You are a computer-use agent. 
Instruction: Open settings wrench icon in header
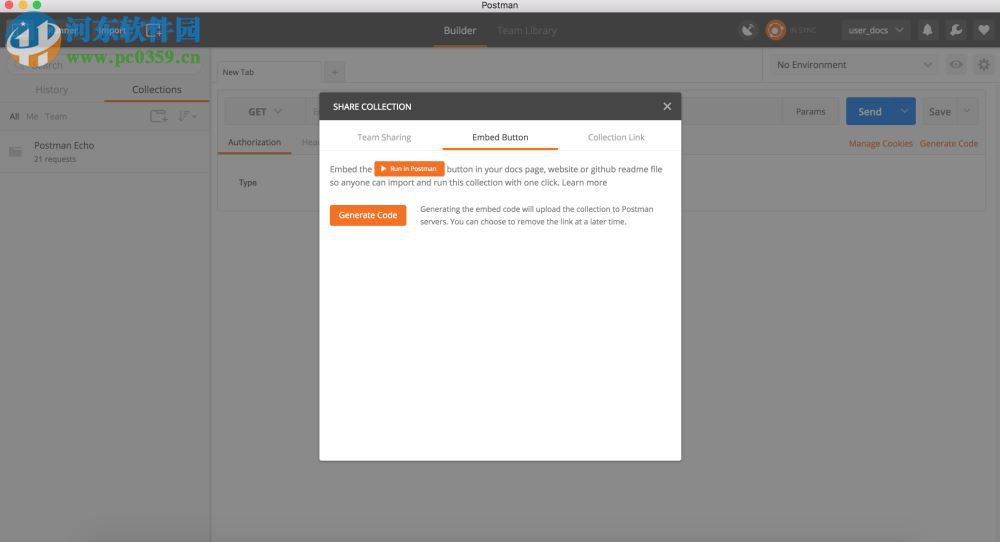(956, 30)
